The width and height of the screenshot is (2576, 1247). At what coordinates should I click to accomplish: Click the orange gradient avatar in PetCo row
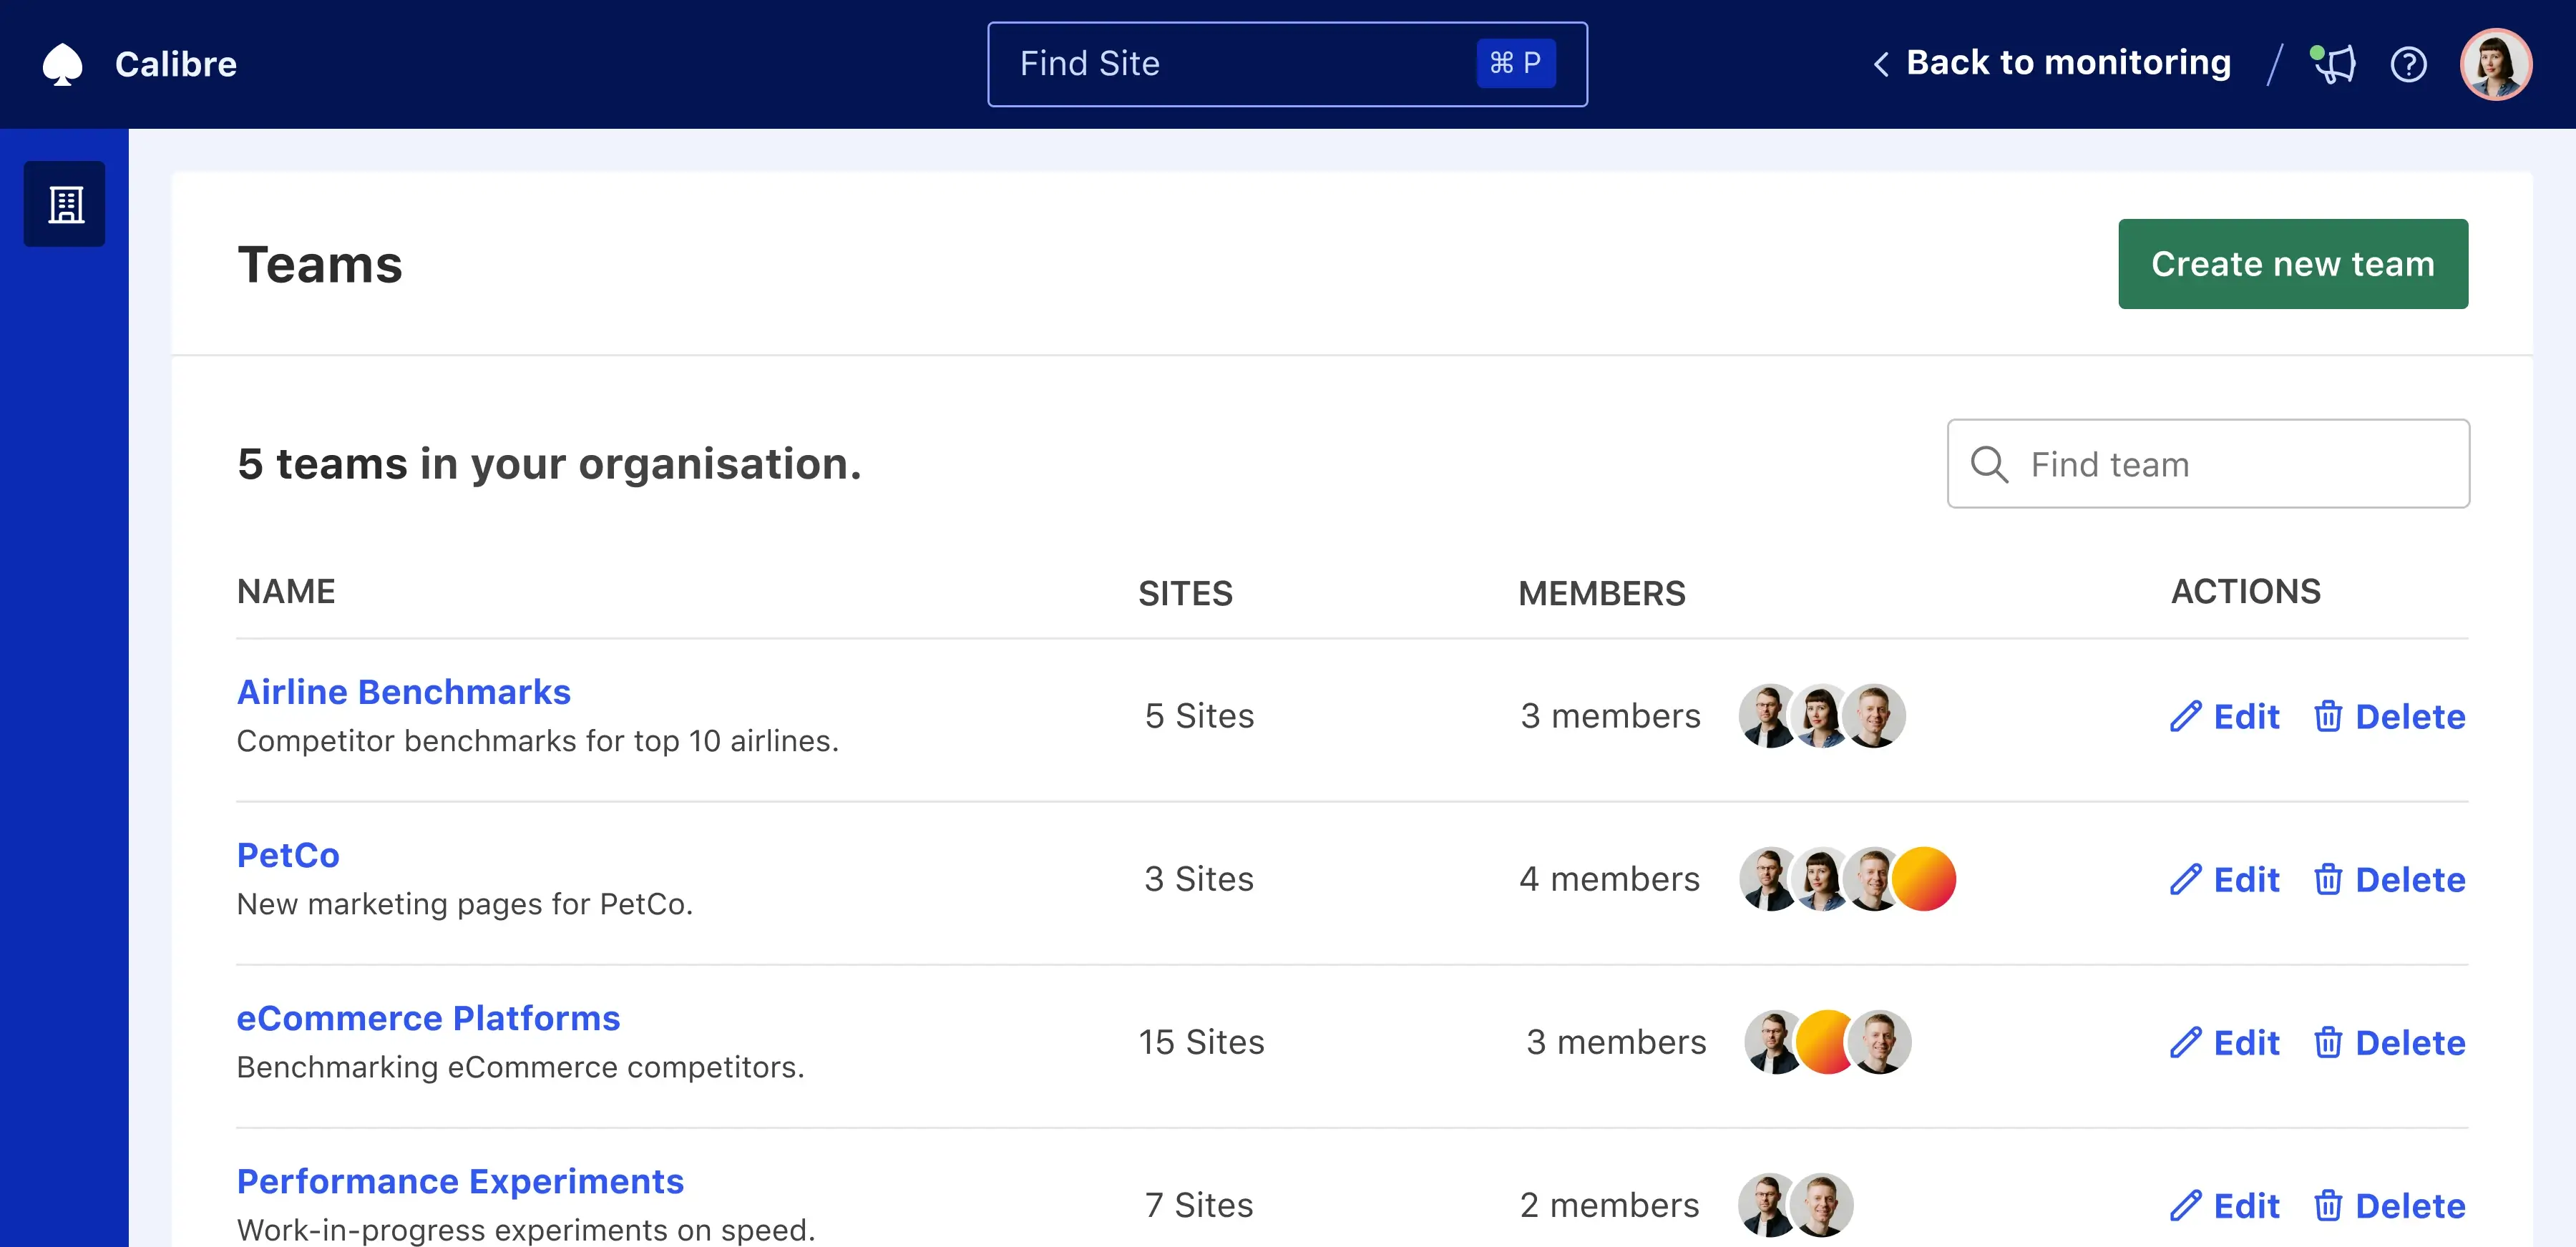(x=1925, y=879)
